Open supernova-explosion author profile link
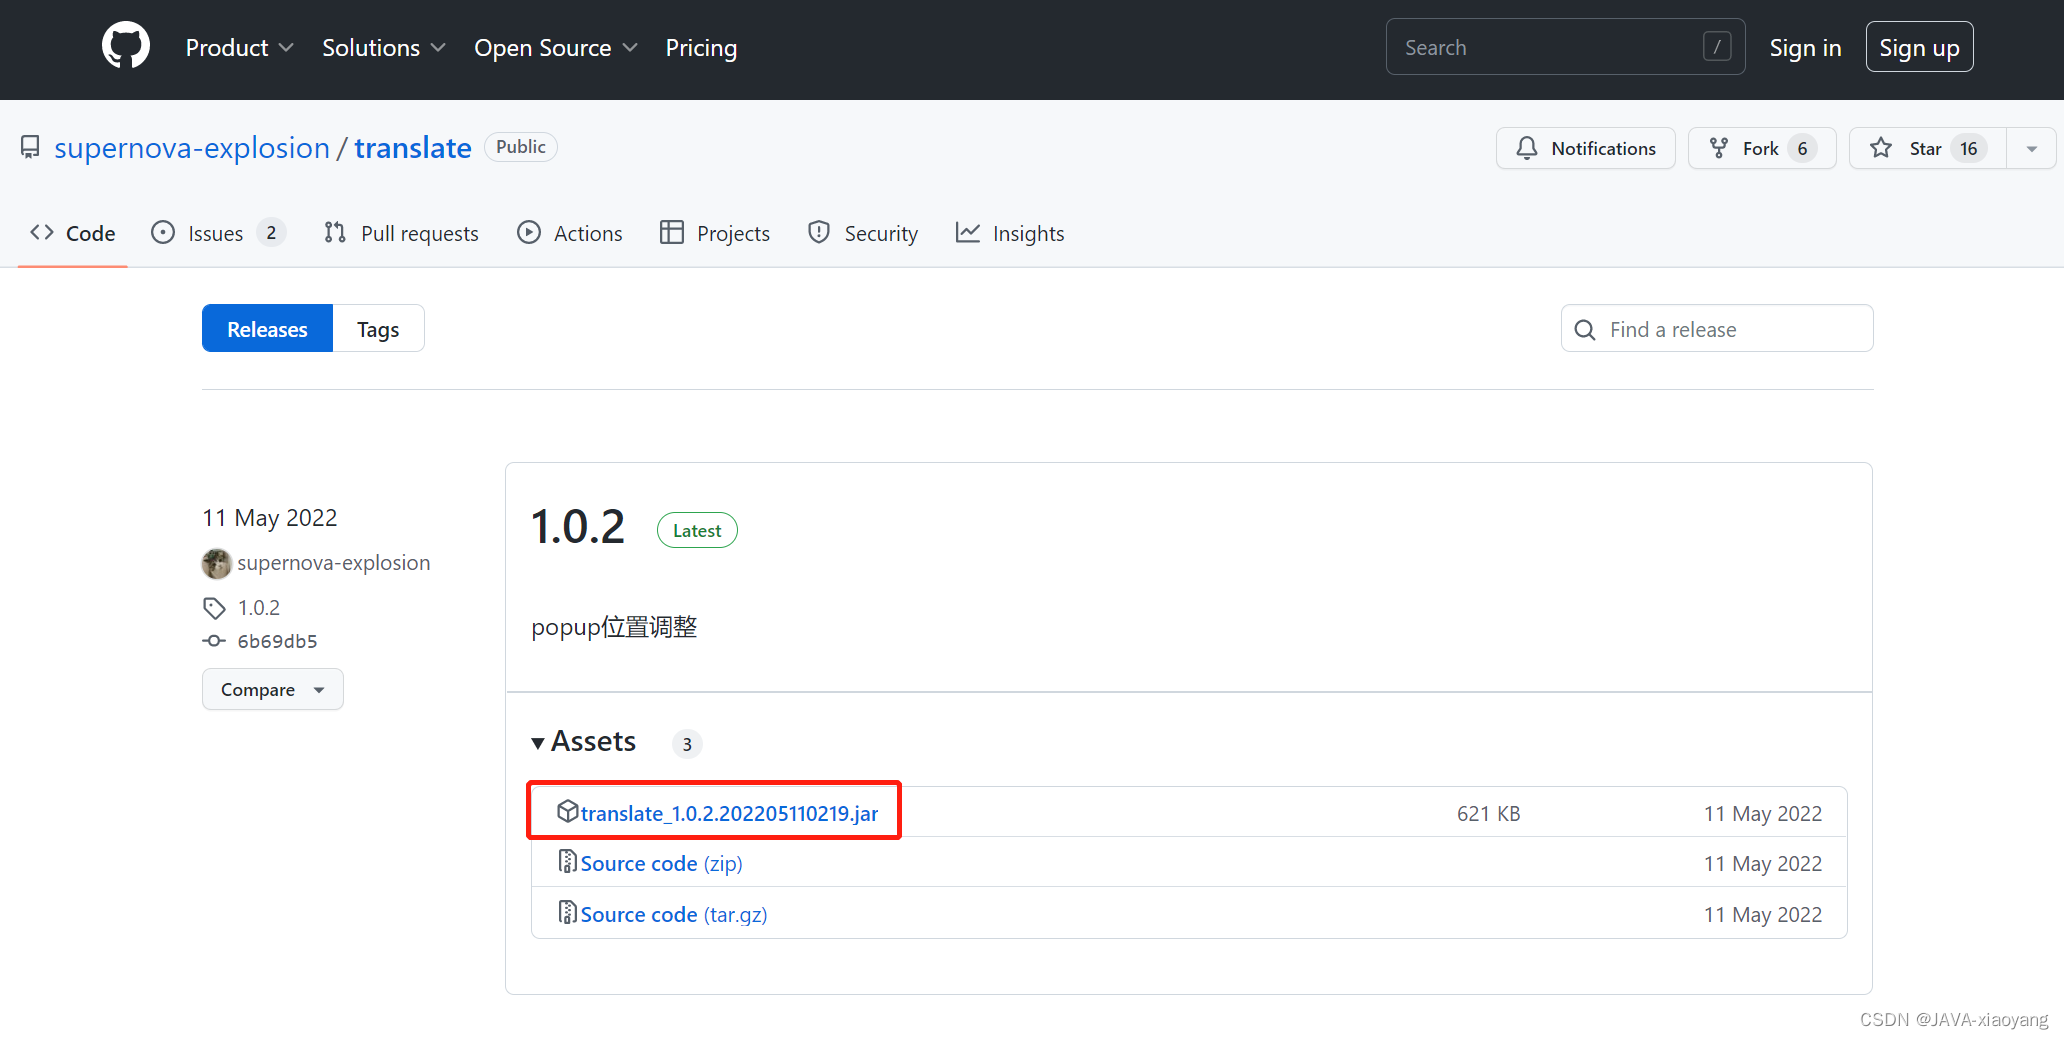The height and width of the screenshot is (1039, 2064). coord(333,563)
